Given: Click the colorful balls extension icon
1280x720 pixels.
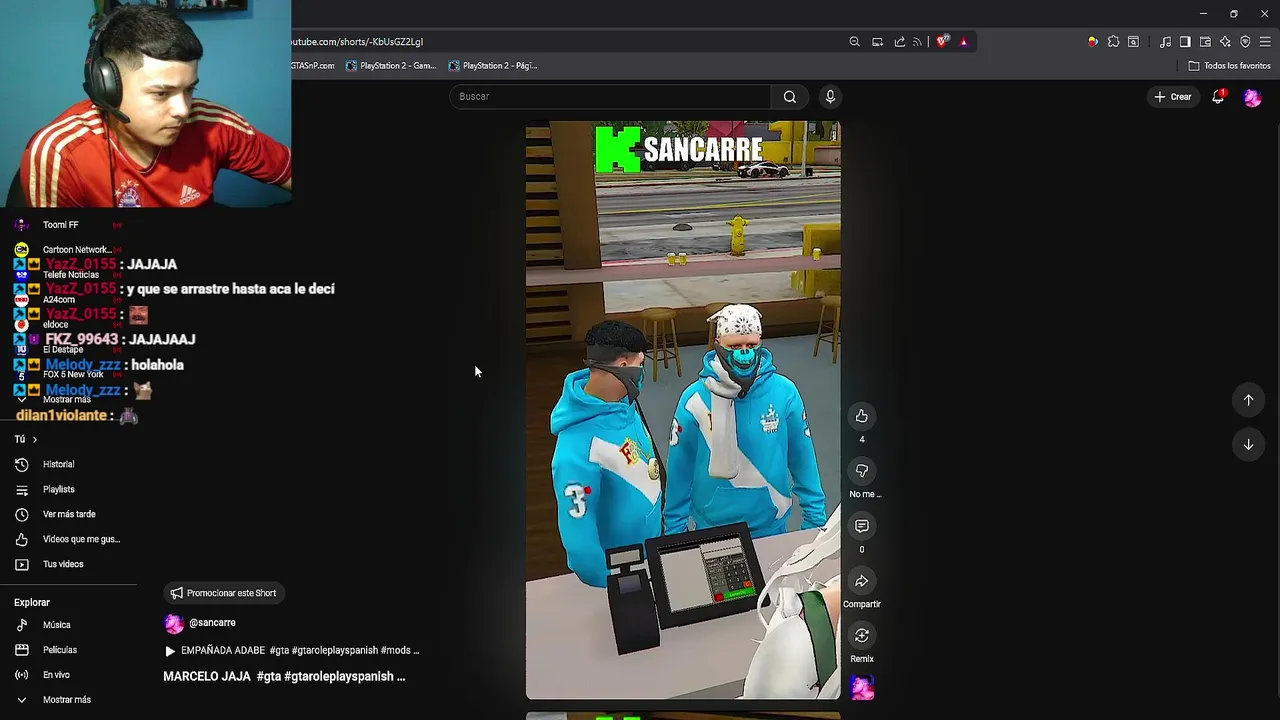Looking at the screenshot, I should pyautogui.click(x=1092, y=42).
